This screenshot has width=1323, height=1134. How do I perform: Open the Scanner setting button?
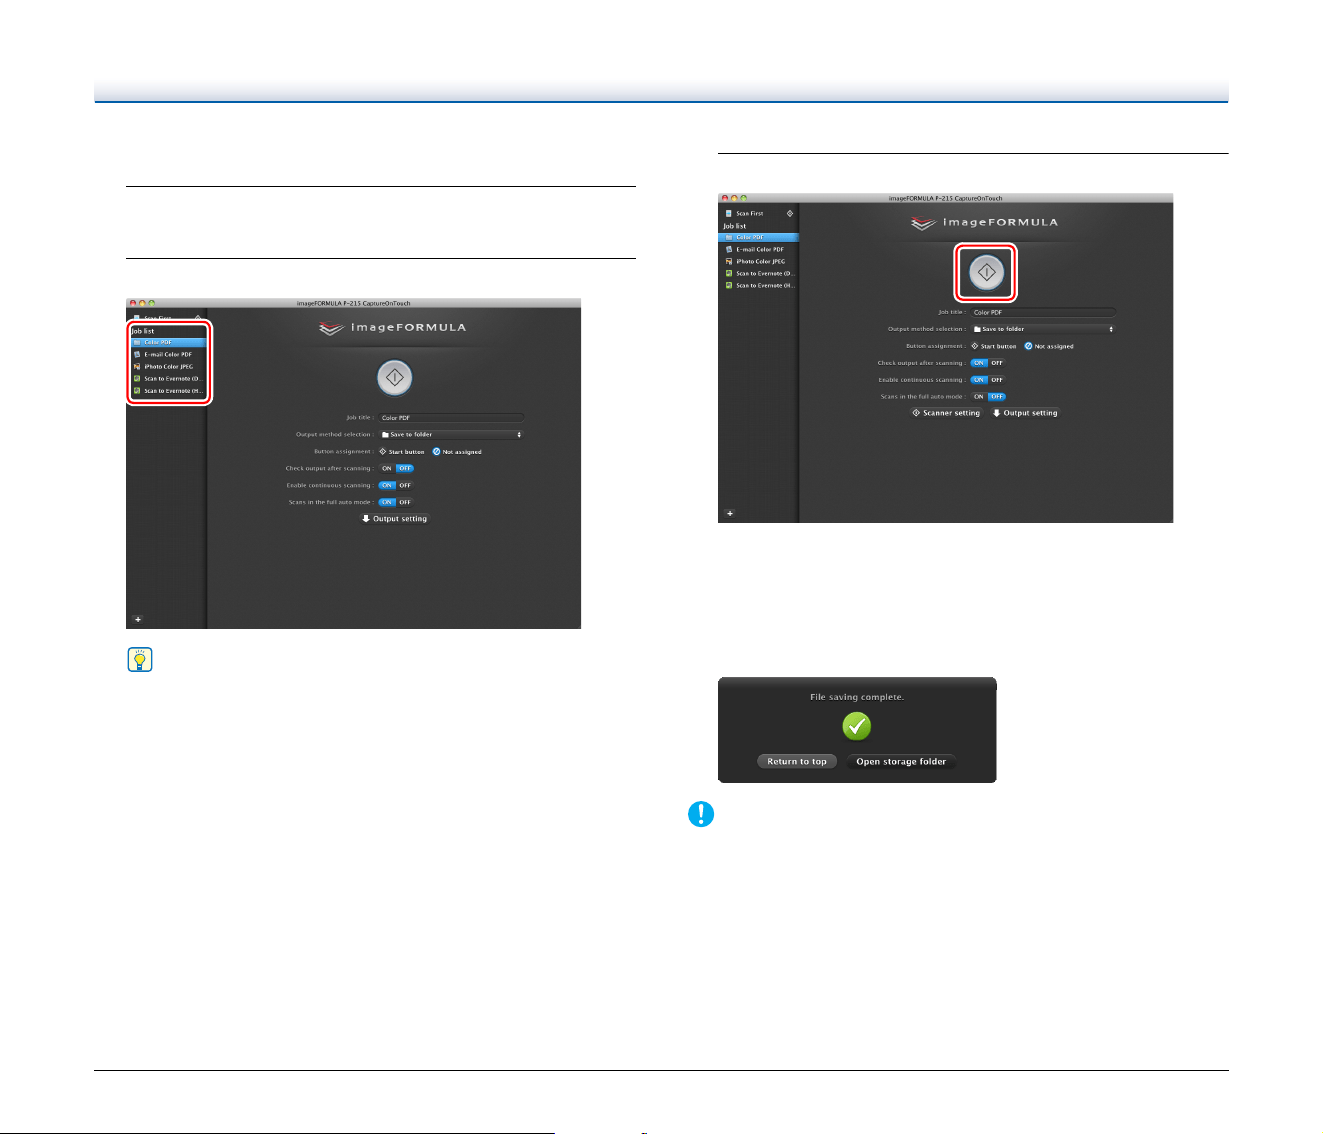946,413
